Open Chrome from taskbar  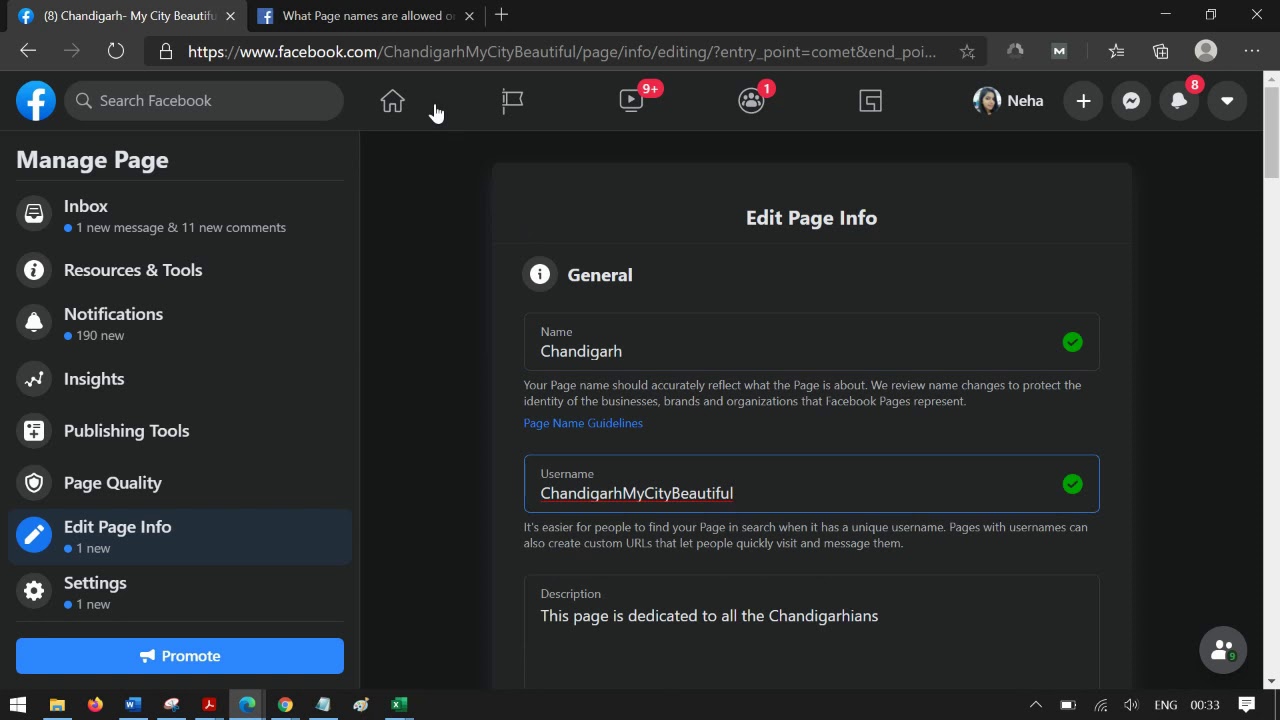pos(285,705)
